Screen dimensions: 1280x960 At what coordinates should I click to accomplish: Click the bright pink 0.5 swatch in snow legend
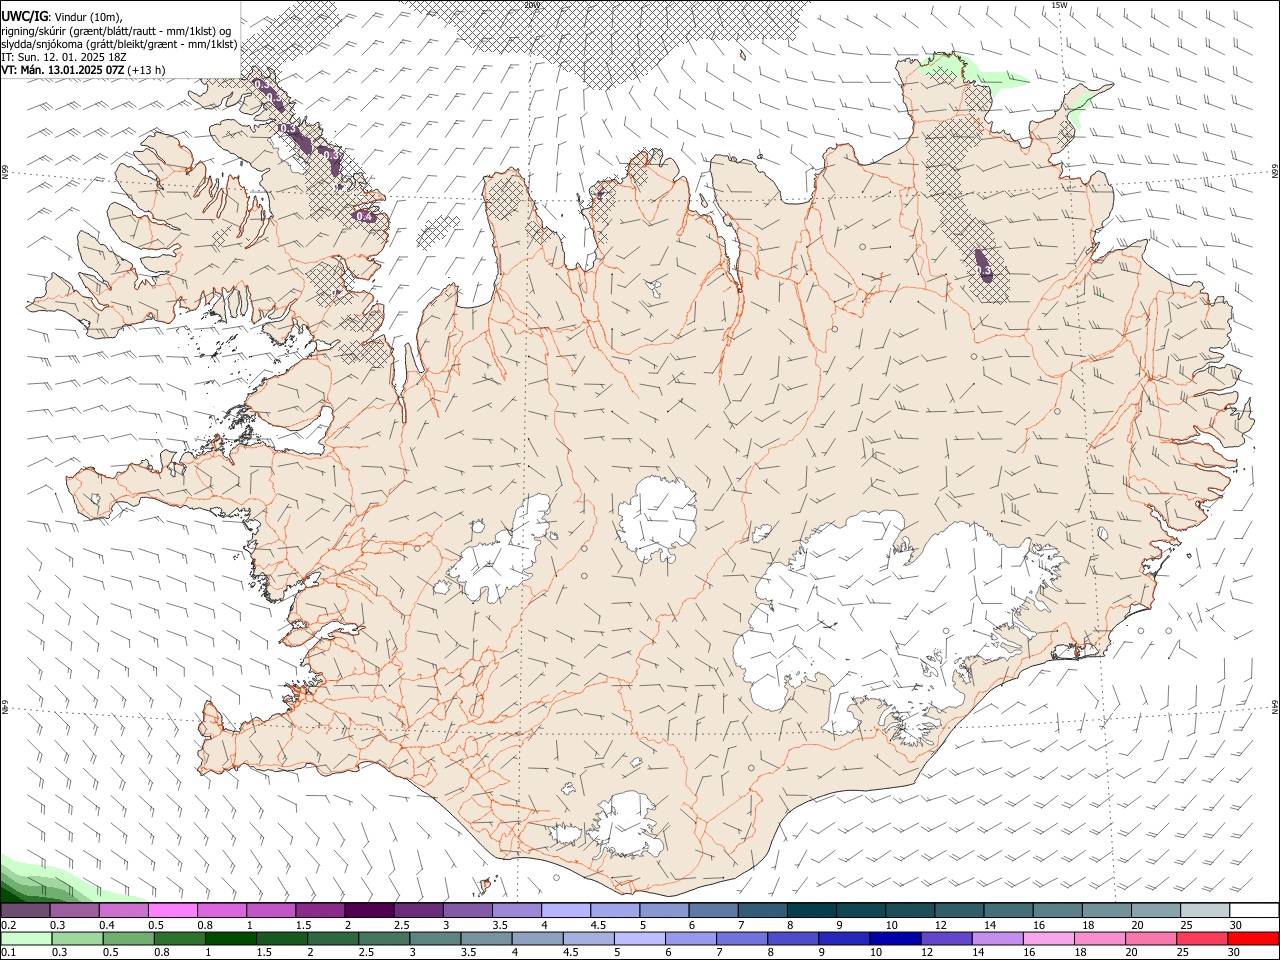pyautogui.click(x=172, y=910)
